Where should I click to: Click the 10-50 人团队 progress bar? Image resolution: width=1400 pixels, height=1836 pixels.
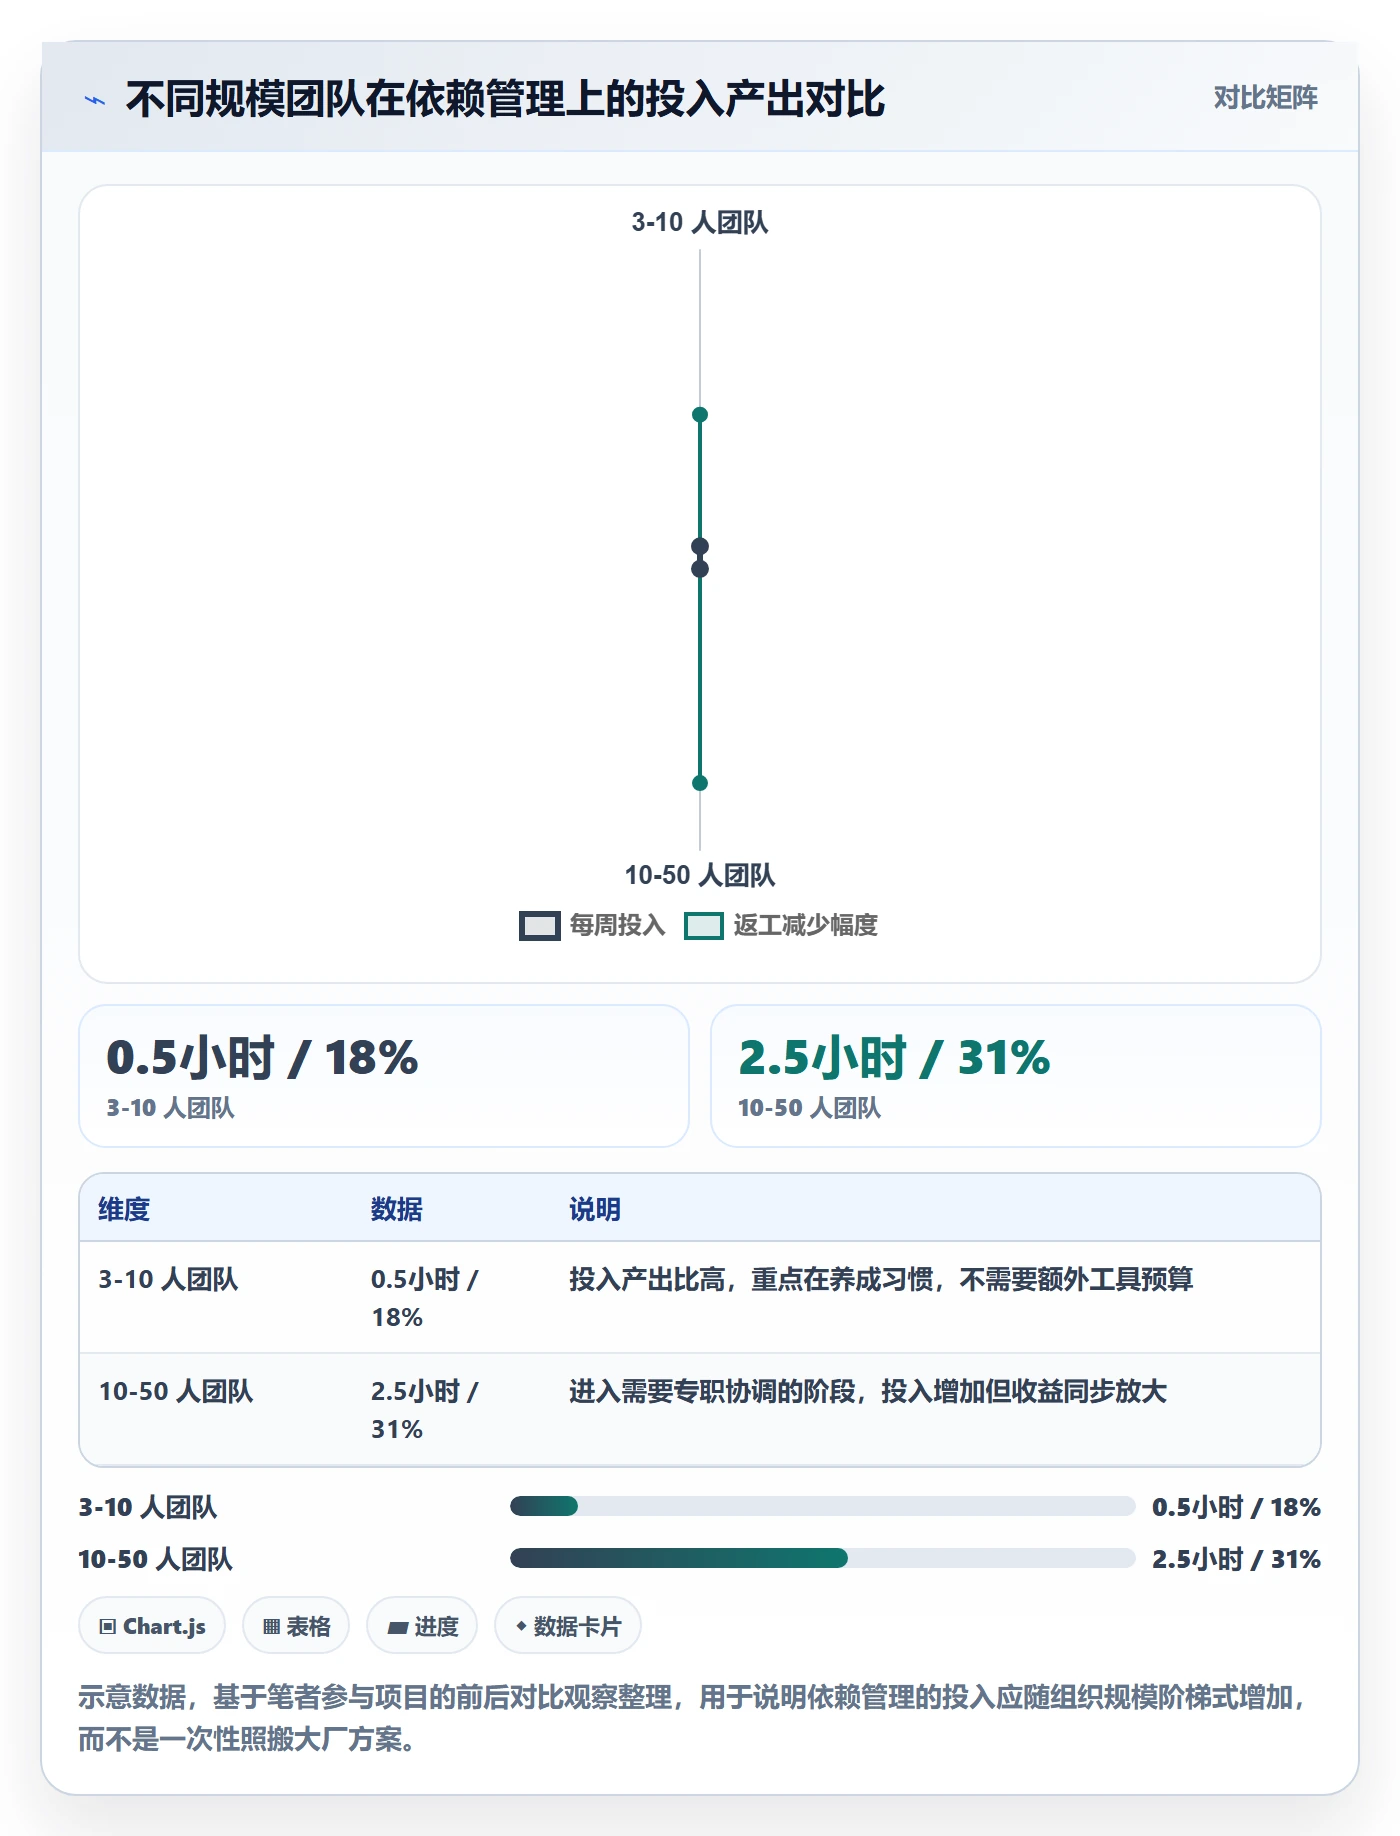[822, 1558]
